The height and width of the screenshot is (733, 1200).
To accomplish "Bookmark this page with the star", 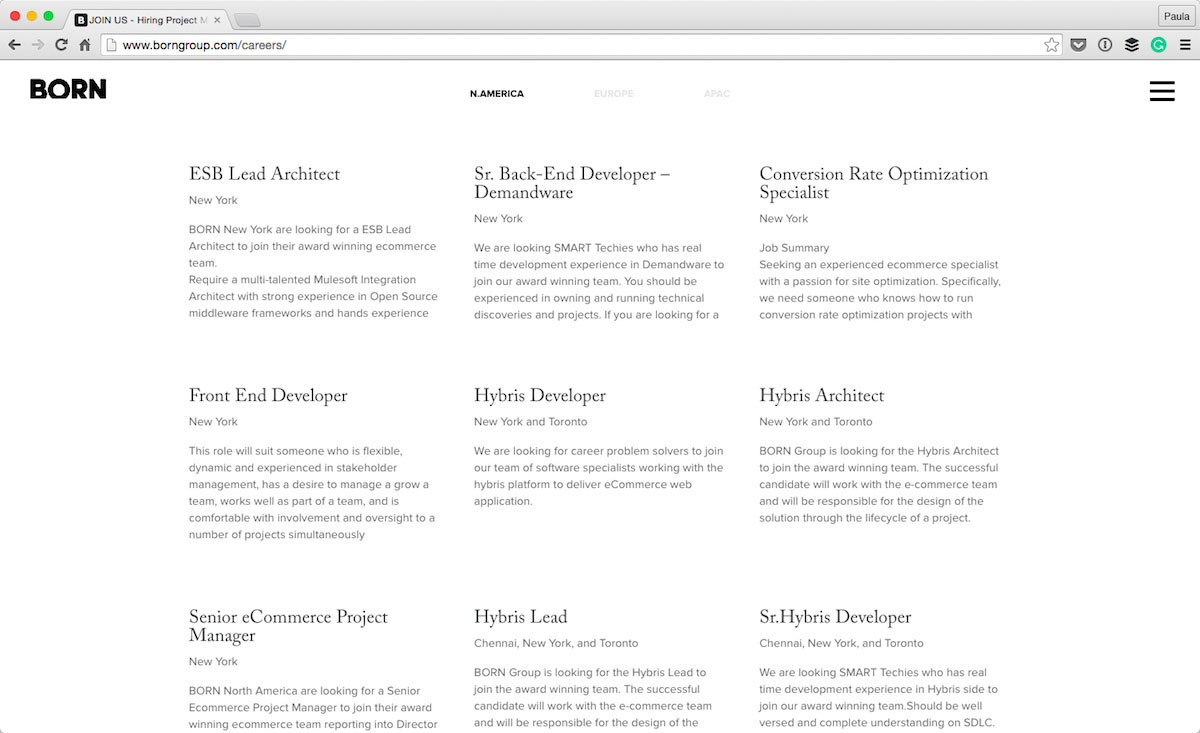I will [x=1052, y=44].
